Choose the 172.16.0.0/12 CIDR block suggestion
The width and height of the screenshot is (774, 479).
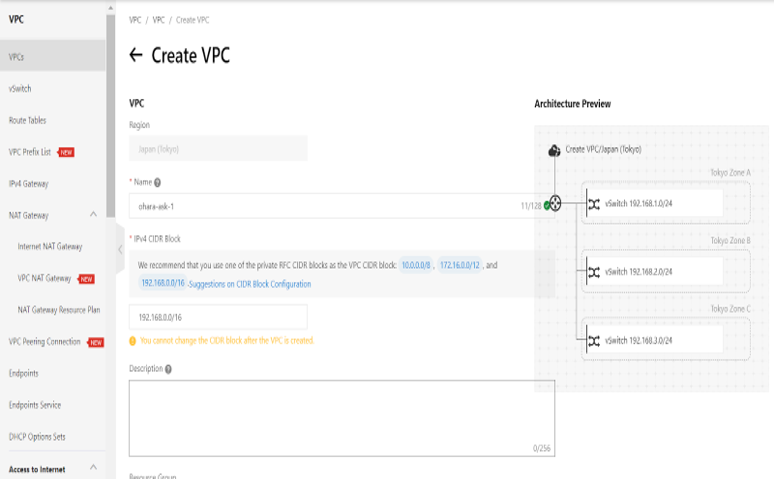coord(460,265)
